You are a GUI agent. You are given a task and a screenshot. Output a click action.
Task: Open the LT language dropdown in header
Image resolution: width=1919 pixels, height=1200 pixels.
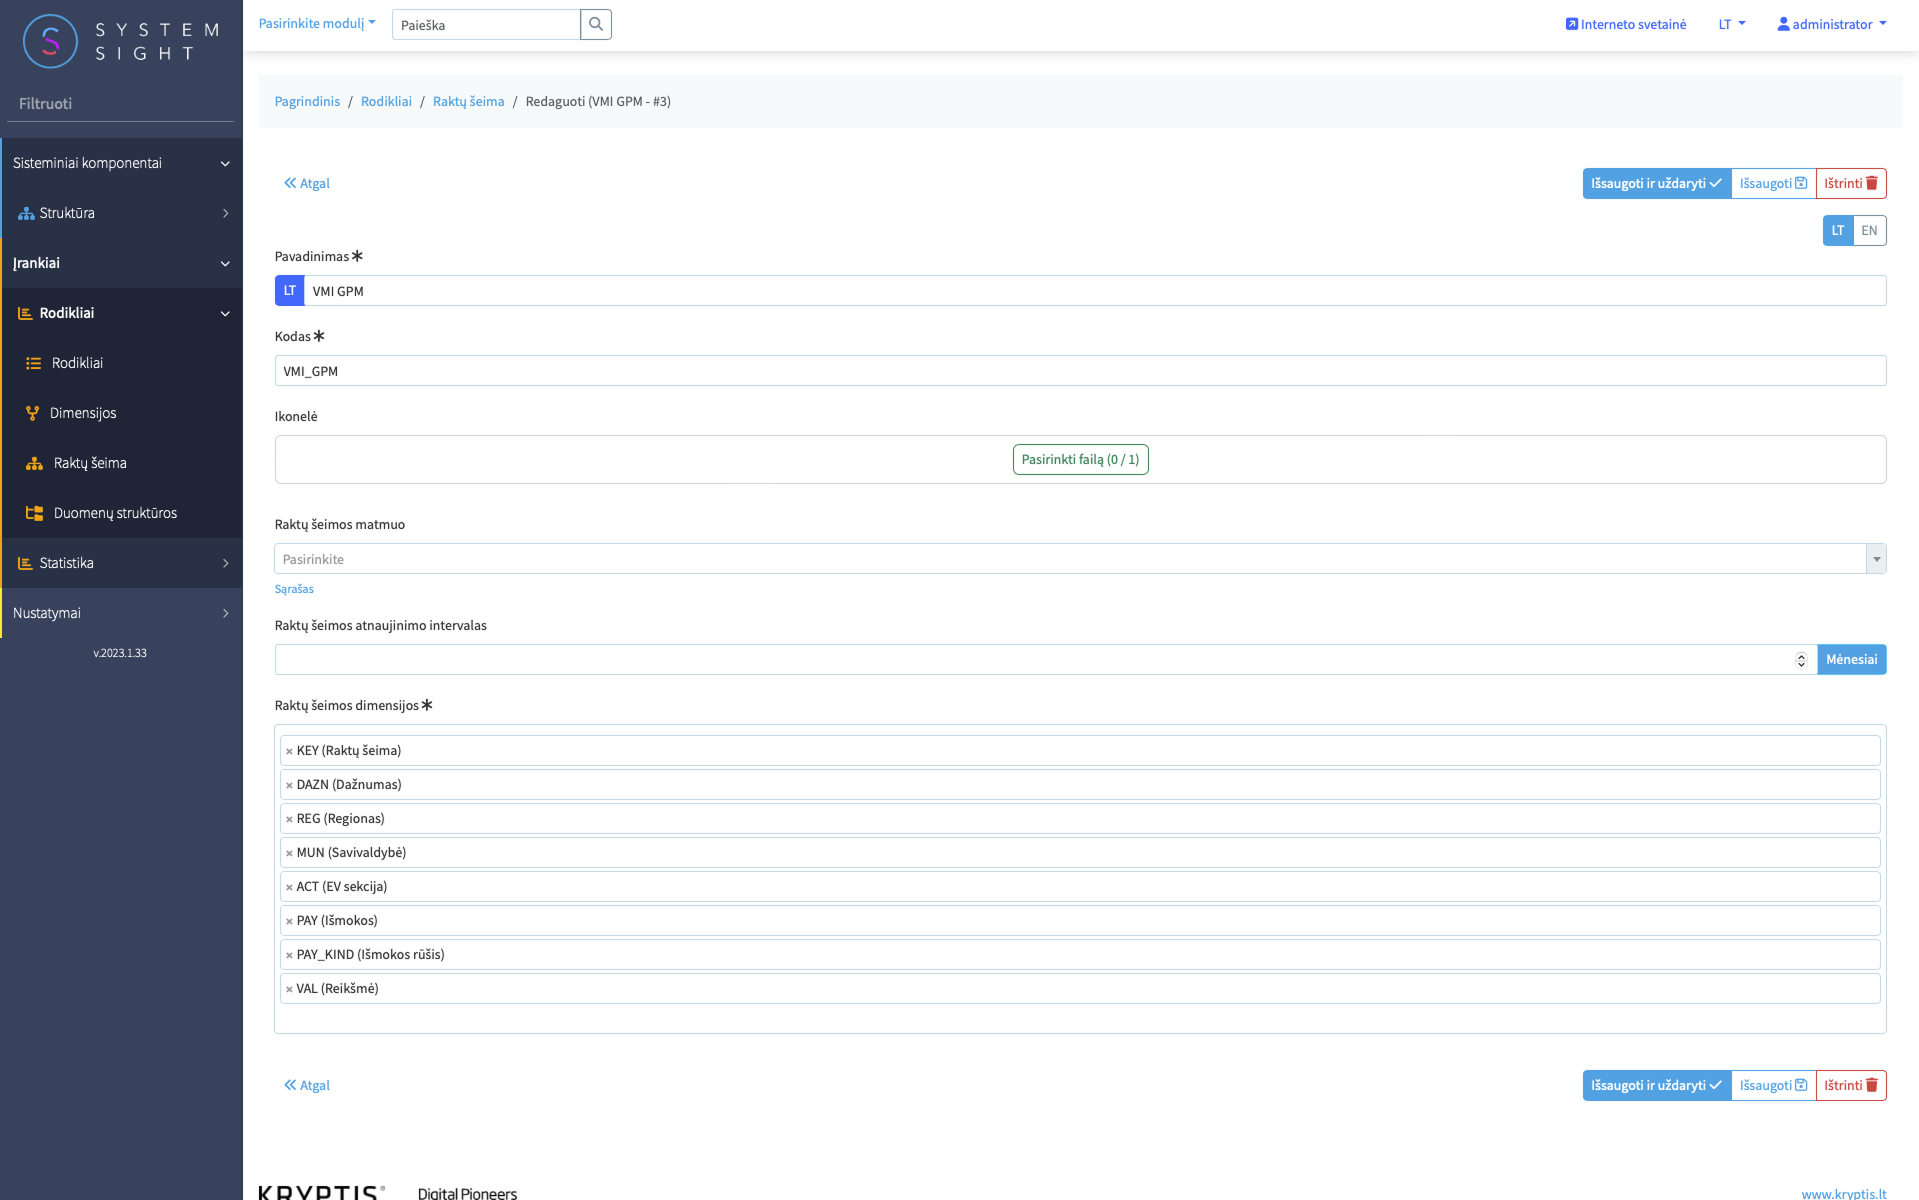pos(1732,24)
